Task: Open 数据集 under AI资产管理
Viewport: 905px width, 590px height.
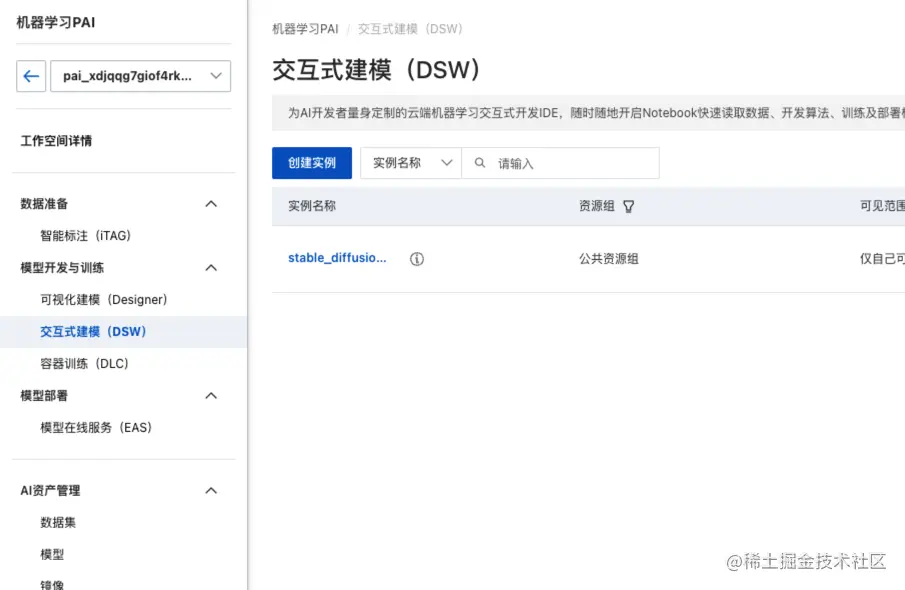Action: (x=58, y=522)
